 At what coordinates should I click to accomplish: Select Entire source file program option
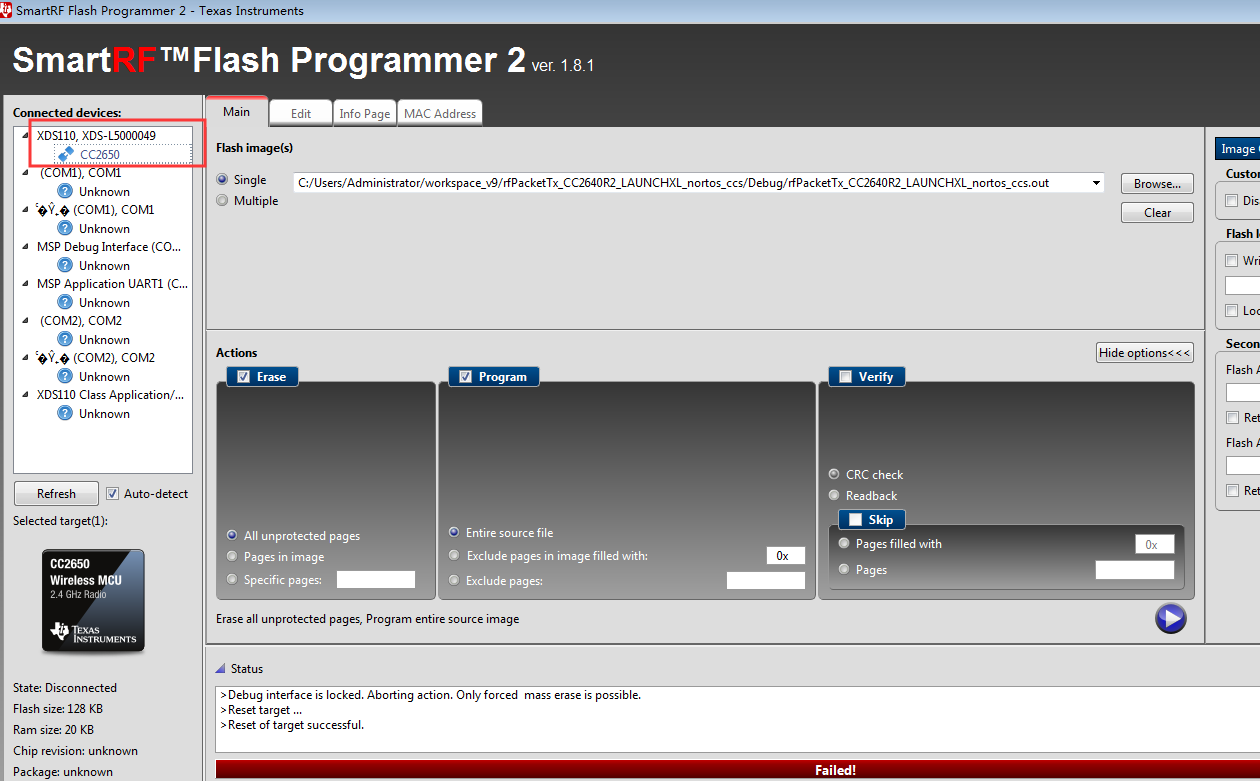point(455,532)
